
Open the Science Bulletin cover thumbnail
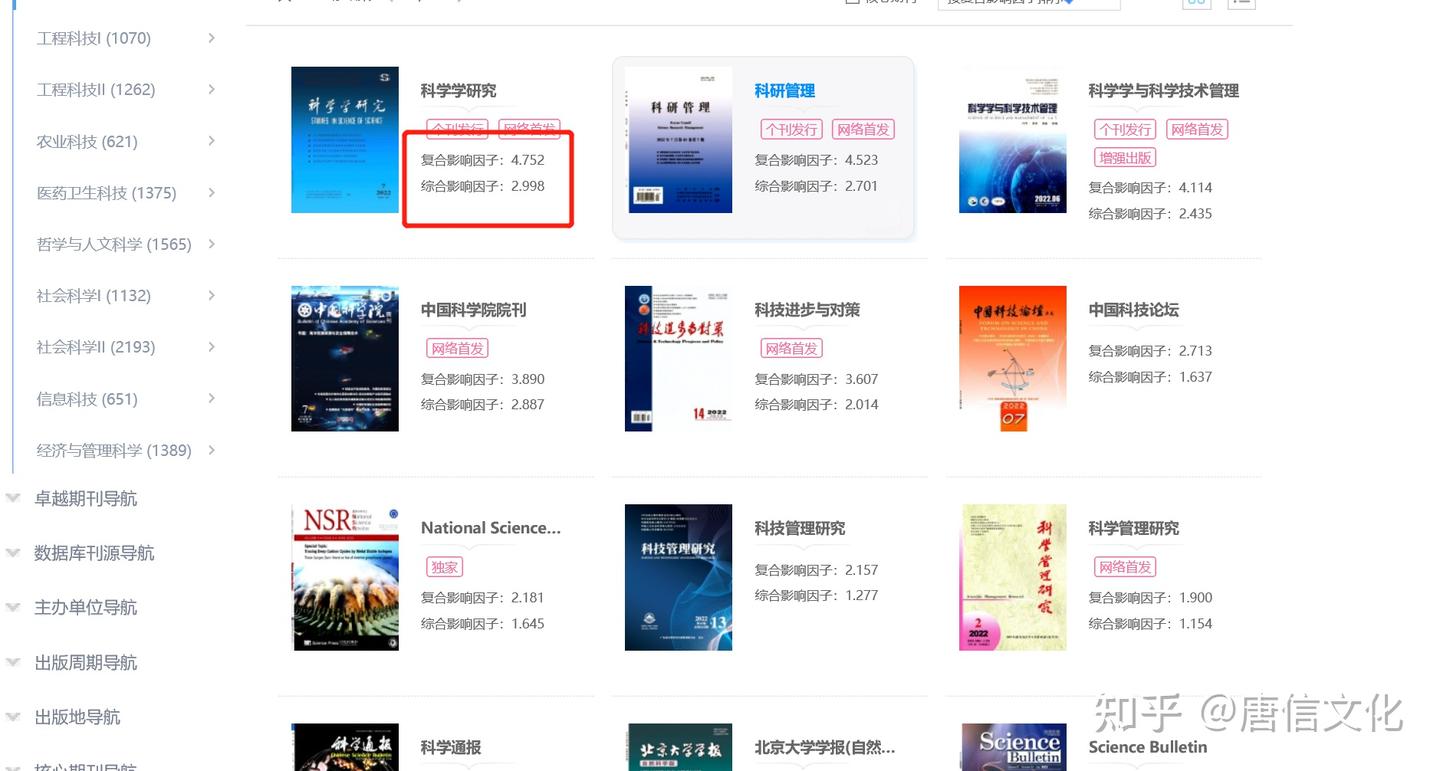pyautogui.click(x=1012, y=747)
